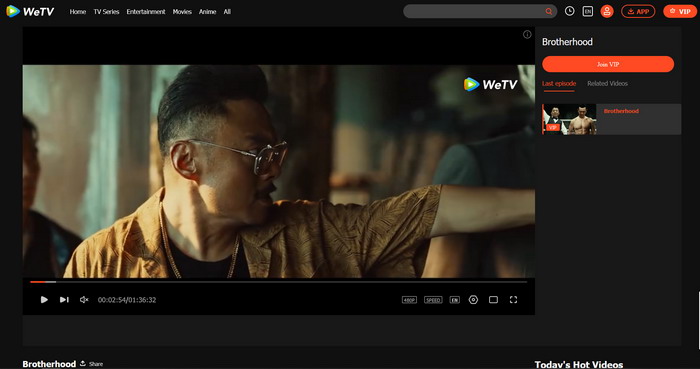
Task: Click the WeTV logo in header
Action: pyautogui.click(x=30, y=11)
